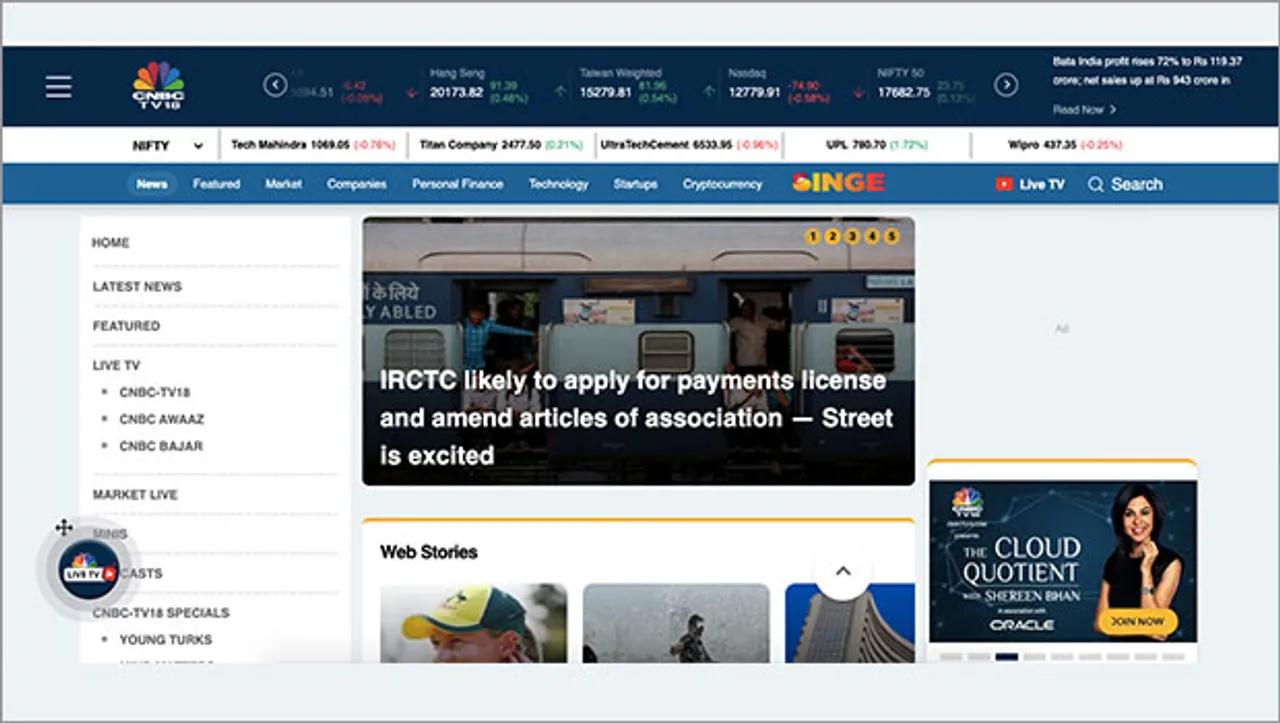The height and width of the screenshot is (723, 1280).
Task: Open Read Now link chevron
Action: [1113, 110]
